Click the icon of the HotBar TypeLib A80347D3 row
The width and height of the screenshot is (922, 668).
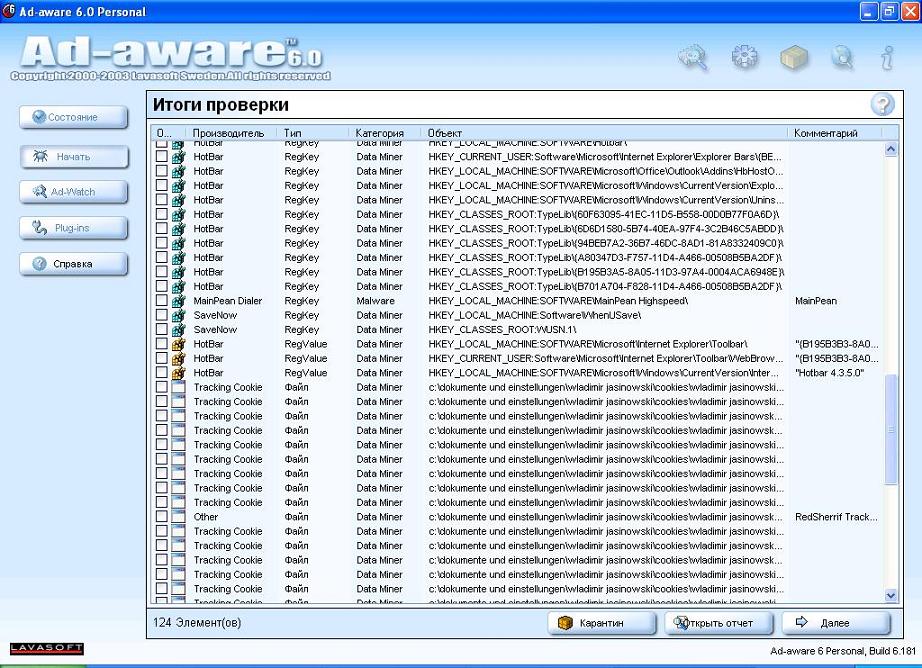pyautogui.click(x=178, y=258)
